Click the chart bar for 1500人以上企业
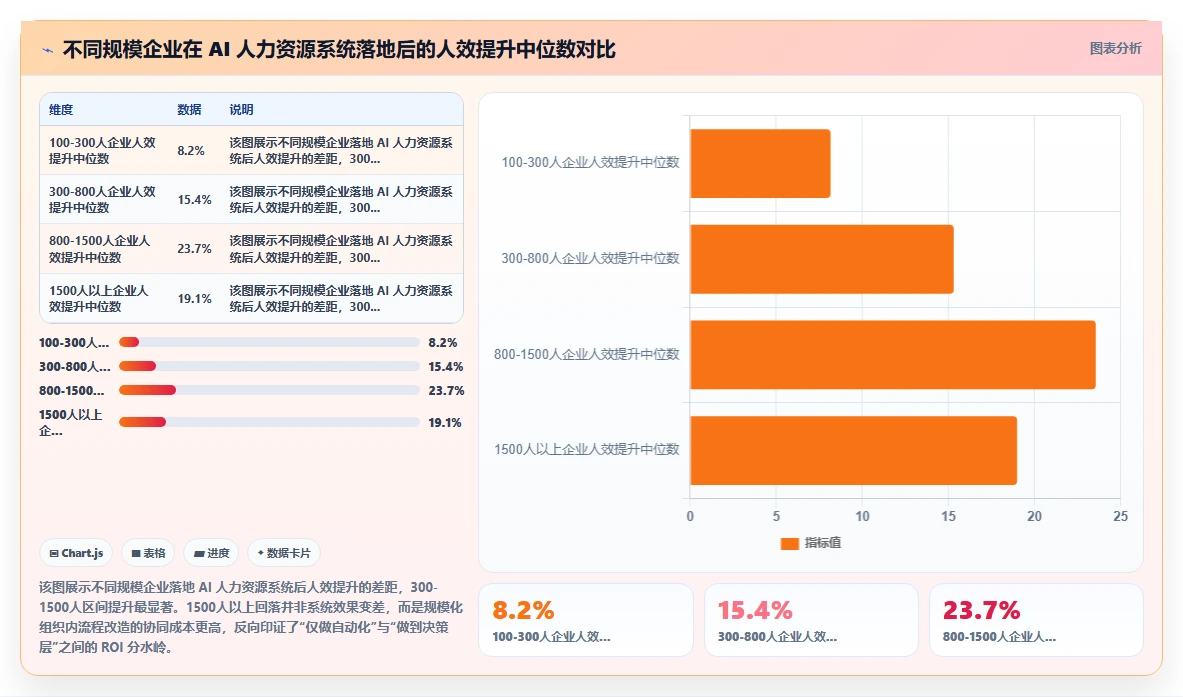Screen dimensions: 1183x697 click(853, 450)
